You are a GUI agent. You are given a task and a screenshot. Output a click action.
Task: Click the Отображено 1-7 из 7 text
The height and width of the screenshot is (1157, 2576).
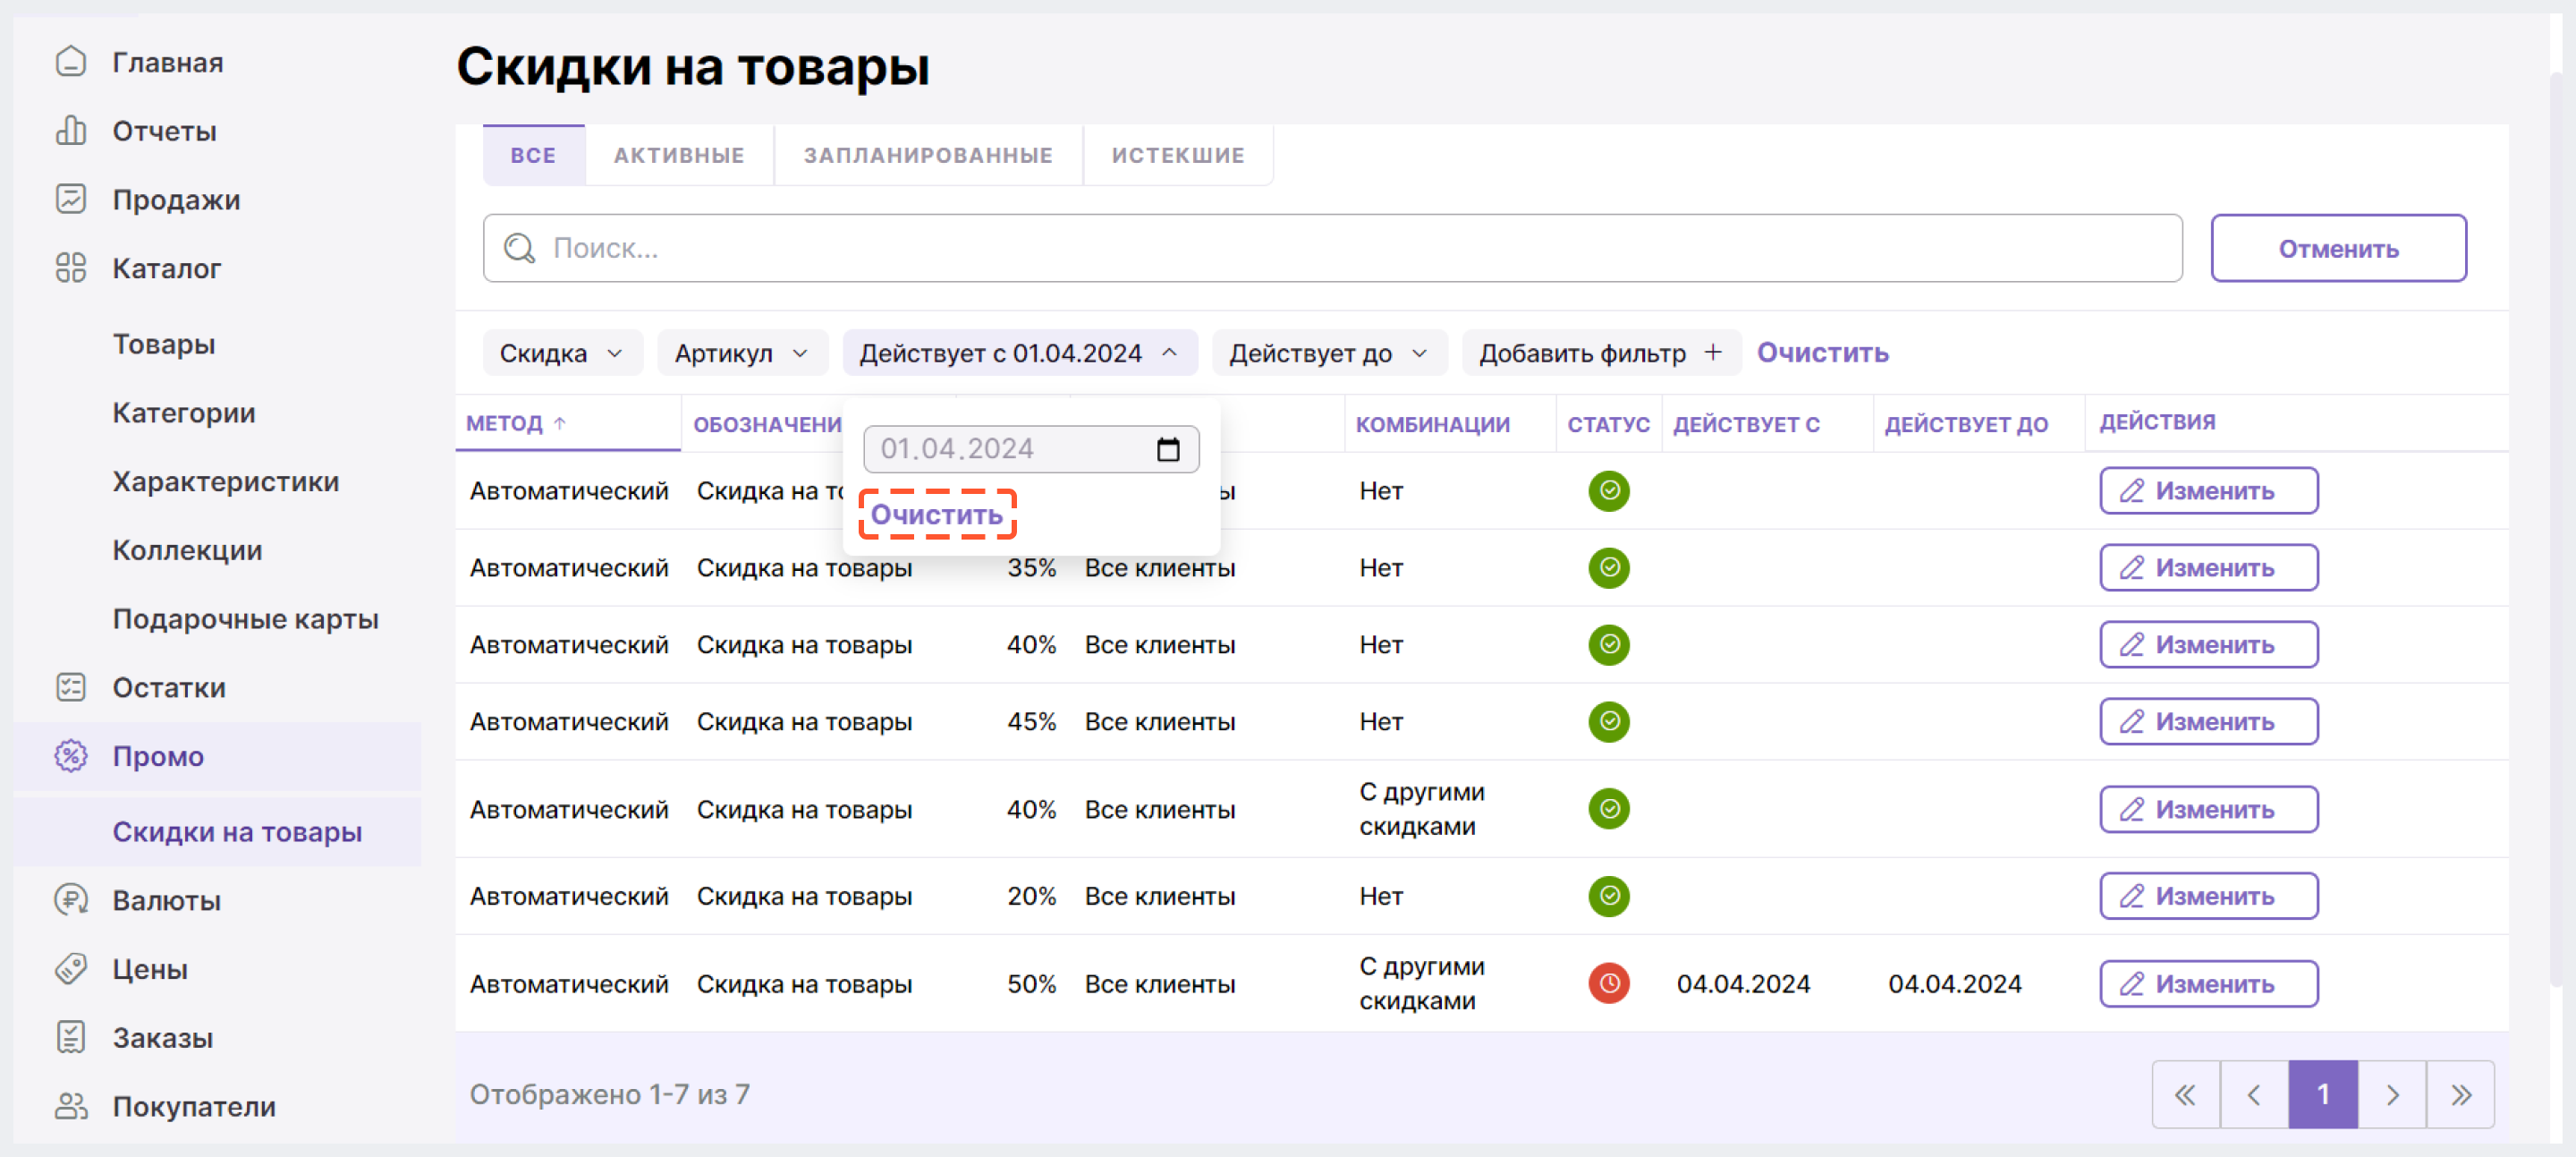[610, 1094]
